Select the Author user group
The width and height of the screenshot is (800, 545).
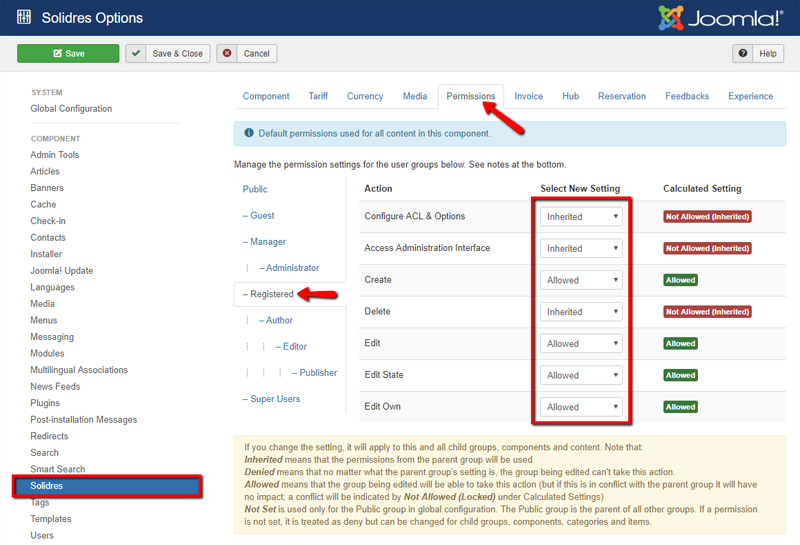point(276,320)
